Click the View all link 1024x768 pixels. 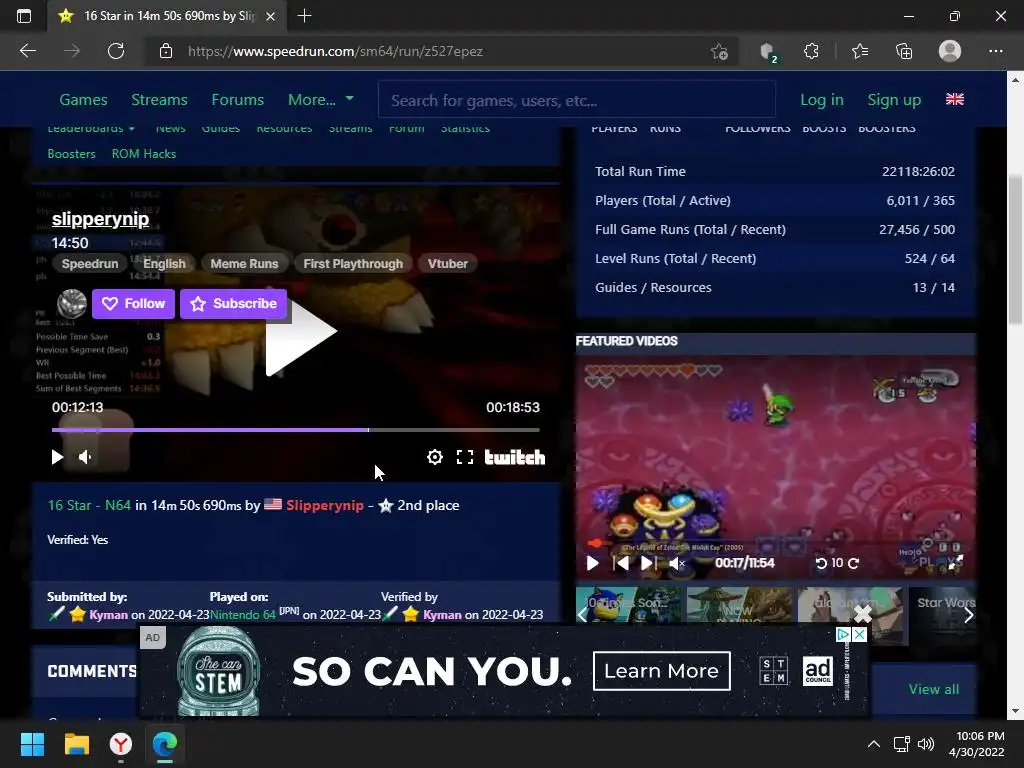click(x=934, y=689)
